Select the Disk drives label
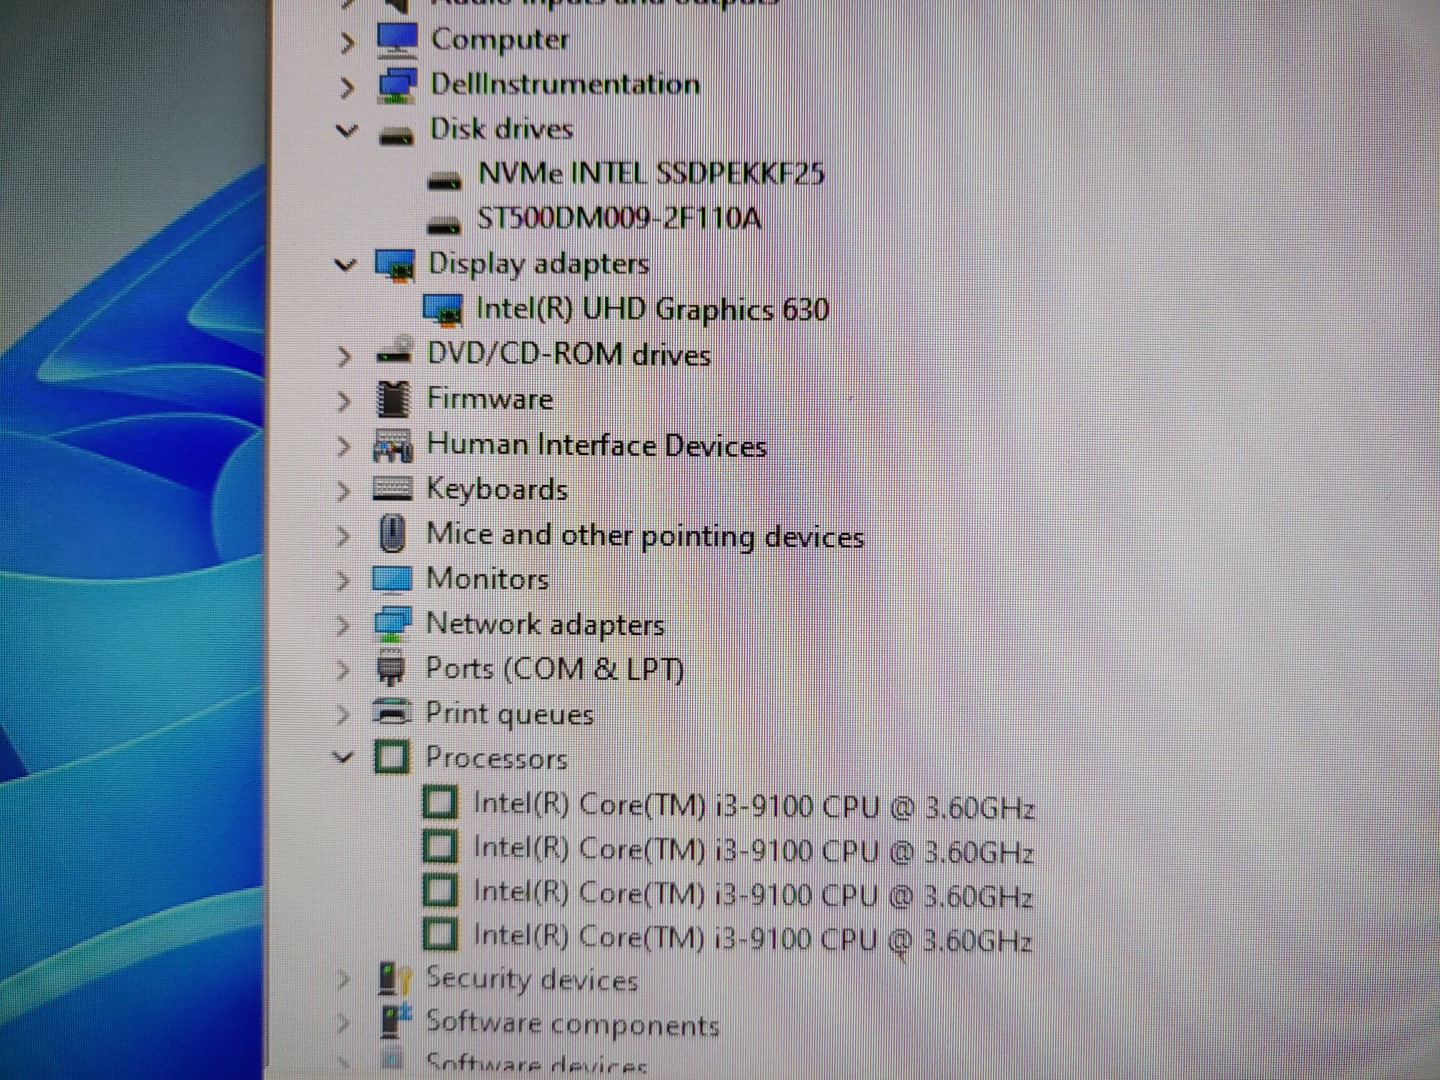Viewport: 1440px width, 1080px height. [x=501, y=129]
